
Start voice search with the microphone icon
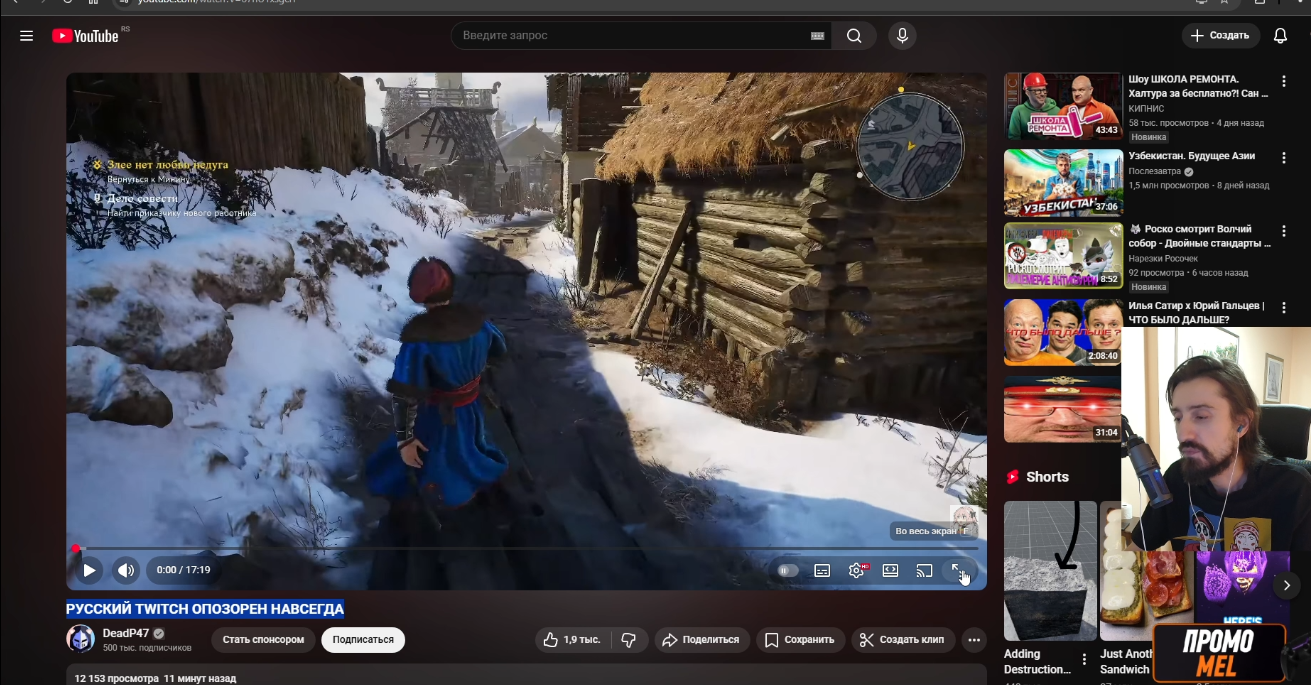click(902, 36)
